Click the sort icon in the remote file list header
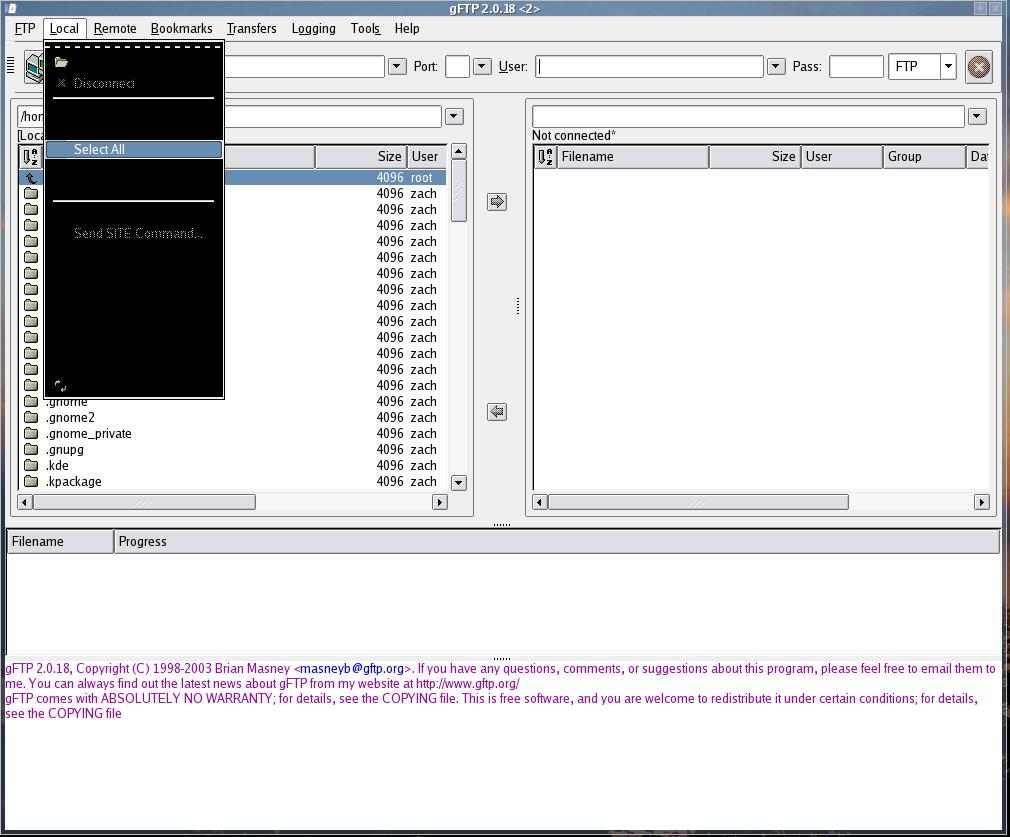The width and height of the screenshot is (1010, 837). click(x=545, y=157)
